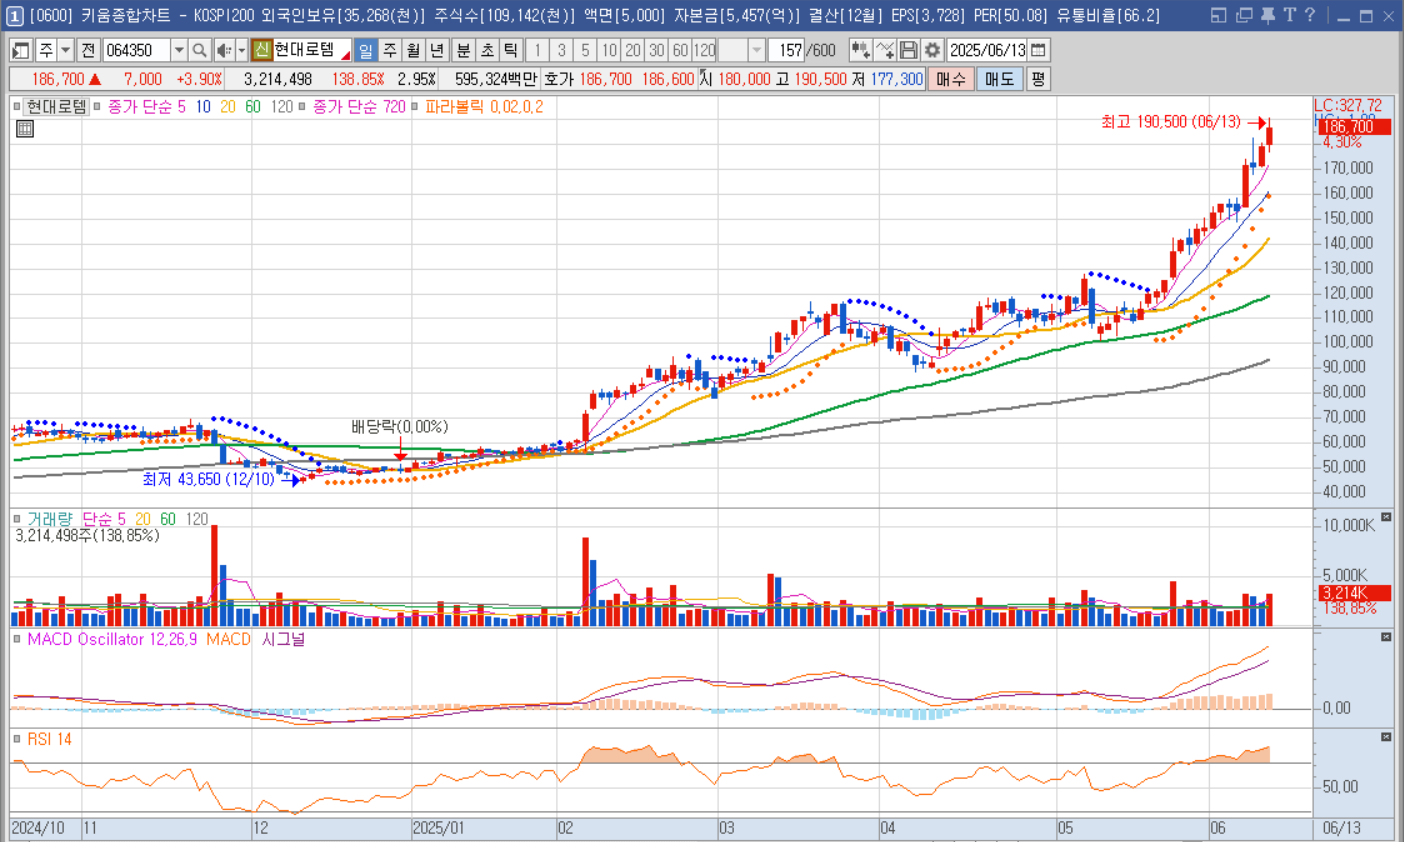The width and height of the screenshot is (1404, 842).
Task: Toggle the RSI 14 legend square
Action: [x=17, y=739]
